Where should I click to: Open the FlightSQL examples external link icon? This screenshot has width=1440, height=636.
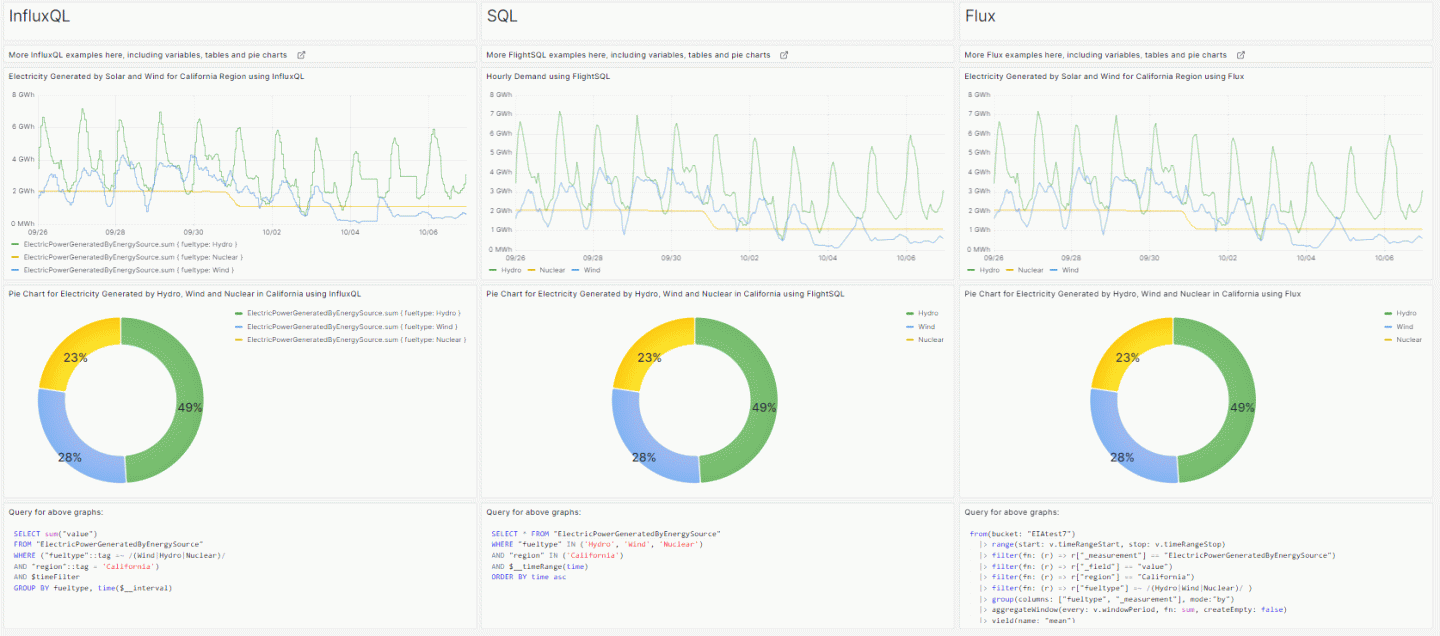click(784, 55)
